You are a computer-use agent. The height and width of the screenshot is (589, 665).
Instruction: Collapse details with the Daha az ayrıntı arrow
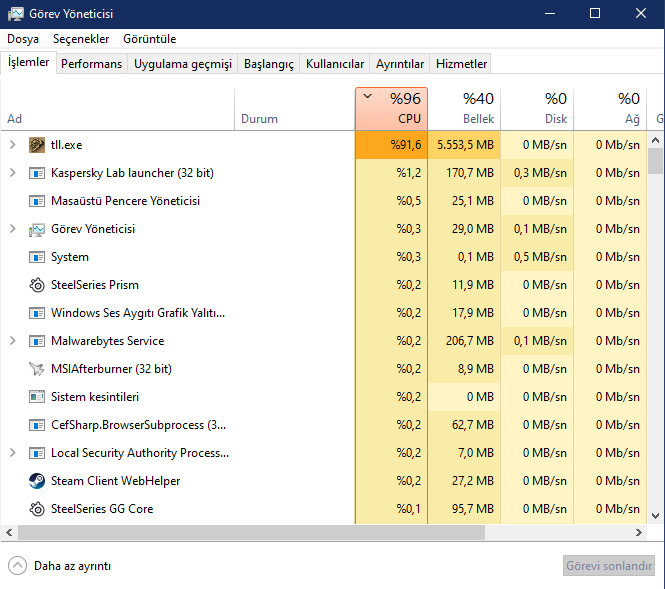[17, 566]
